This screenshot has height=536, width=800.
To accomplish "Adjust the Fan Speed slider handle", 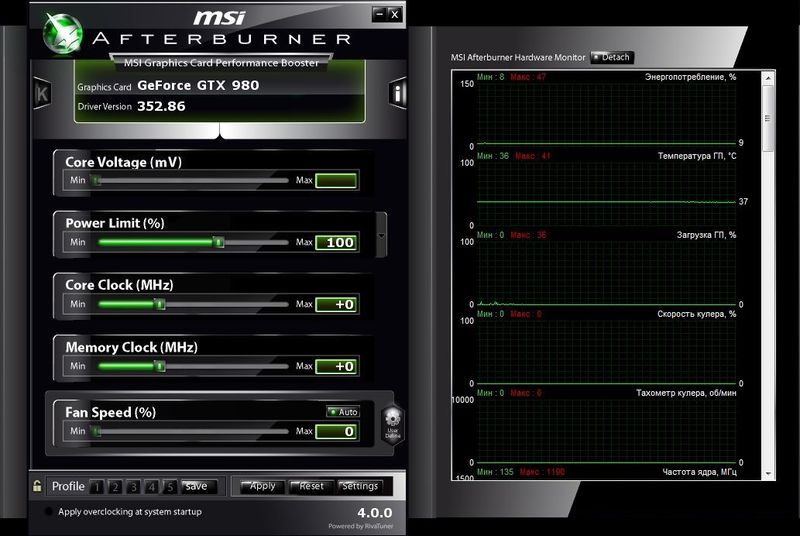I will (x=96, y=431).
